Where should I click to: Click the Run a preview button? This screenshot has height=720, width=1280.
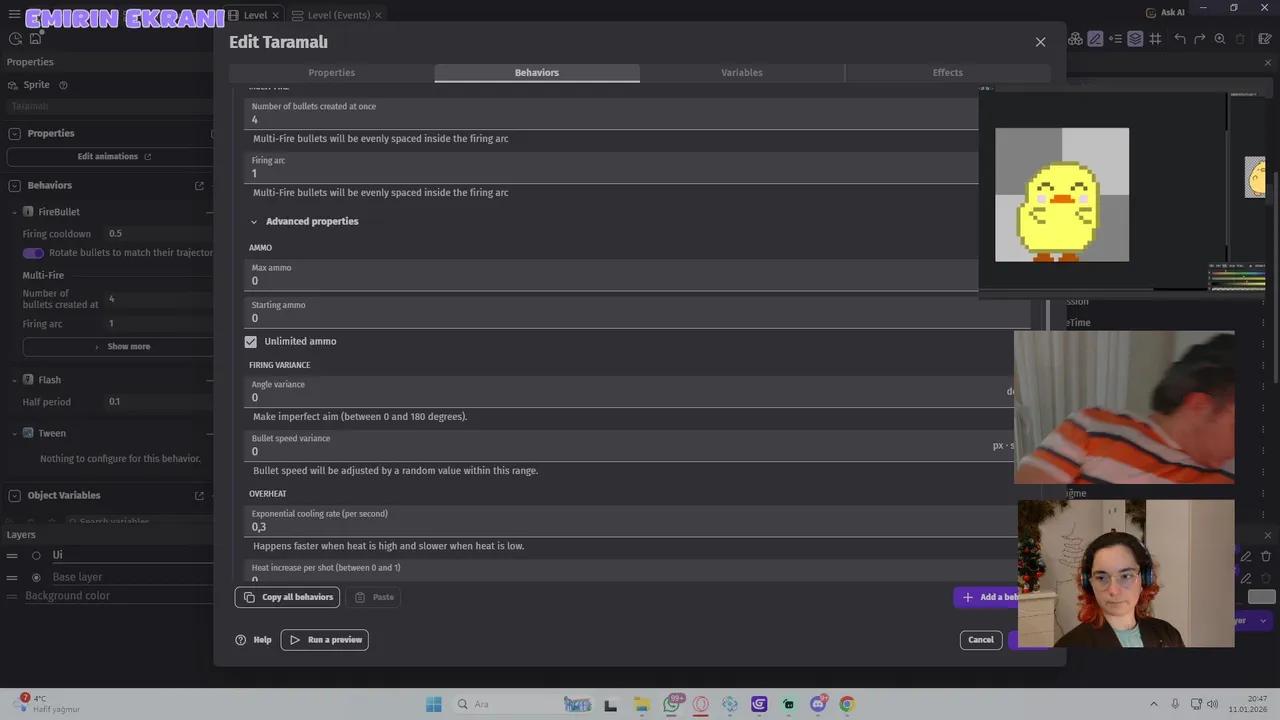coord(325,640)
